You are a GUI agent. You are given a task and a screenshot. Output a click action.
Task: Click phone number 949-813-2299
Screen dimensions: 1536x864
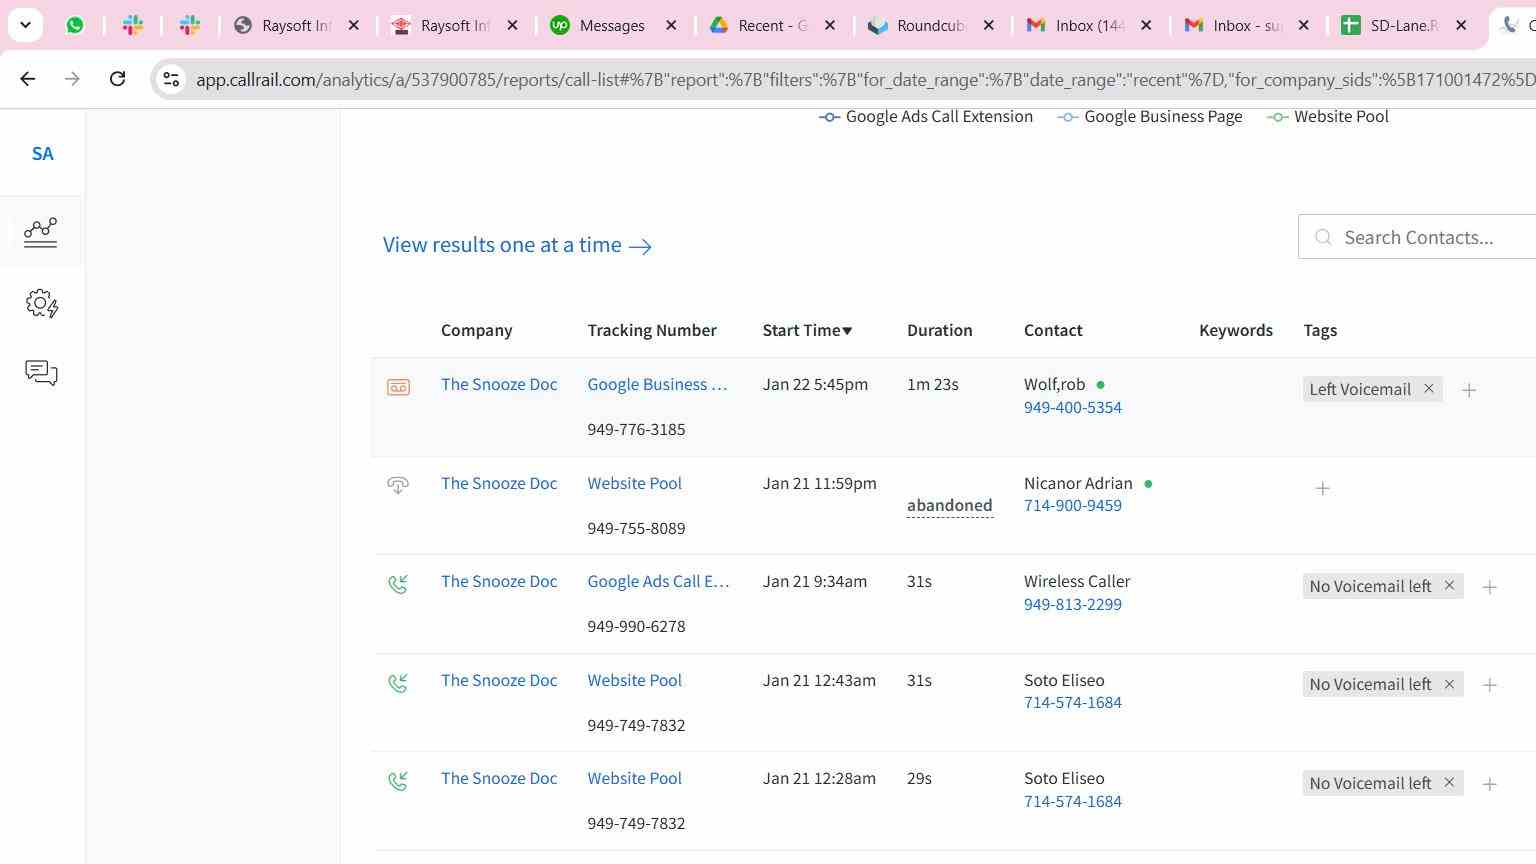tap(1073, 604)
